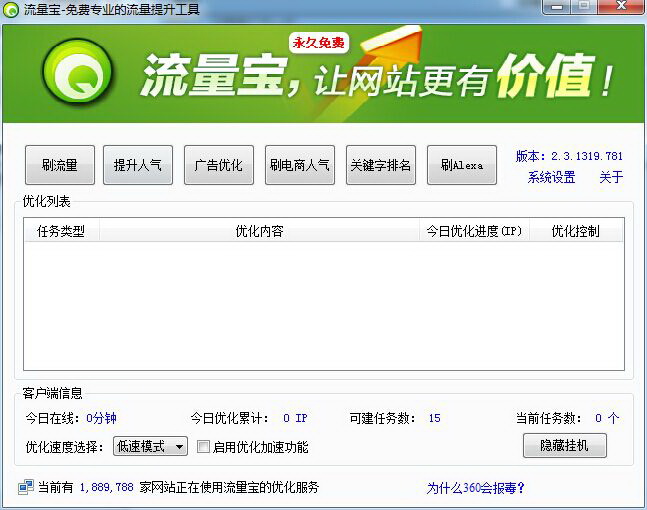Click the 关于 link

point(611,178)
